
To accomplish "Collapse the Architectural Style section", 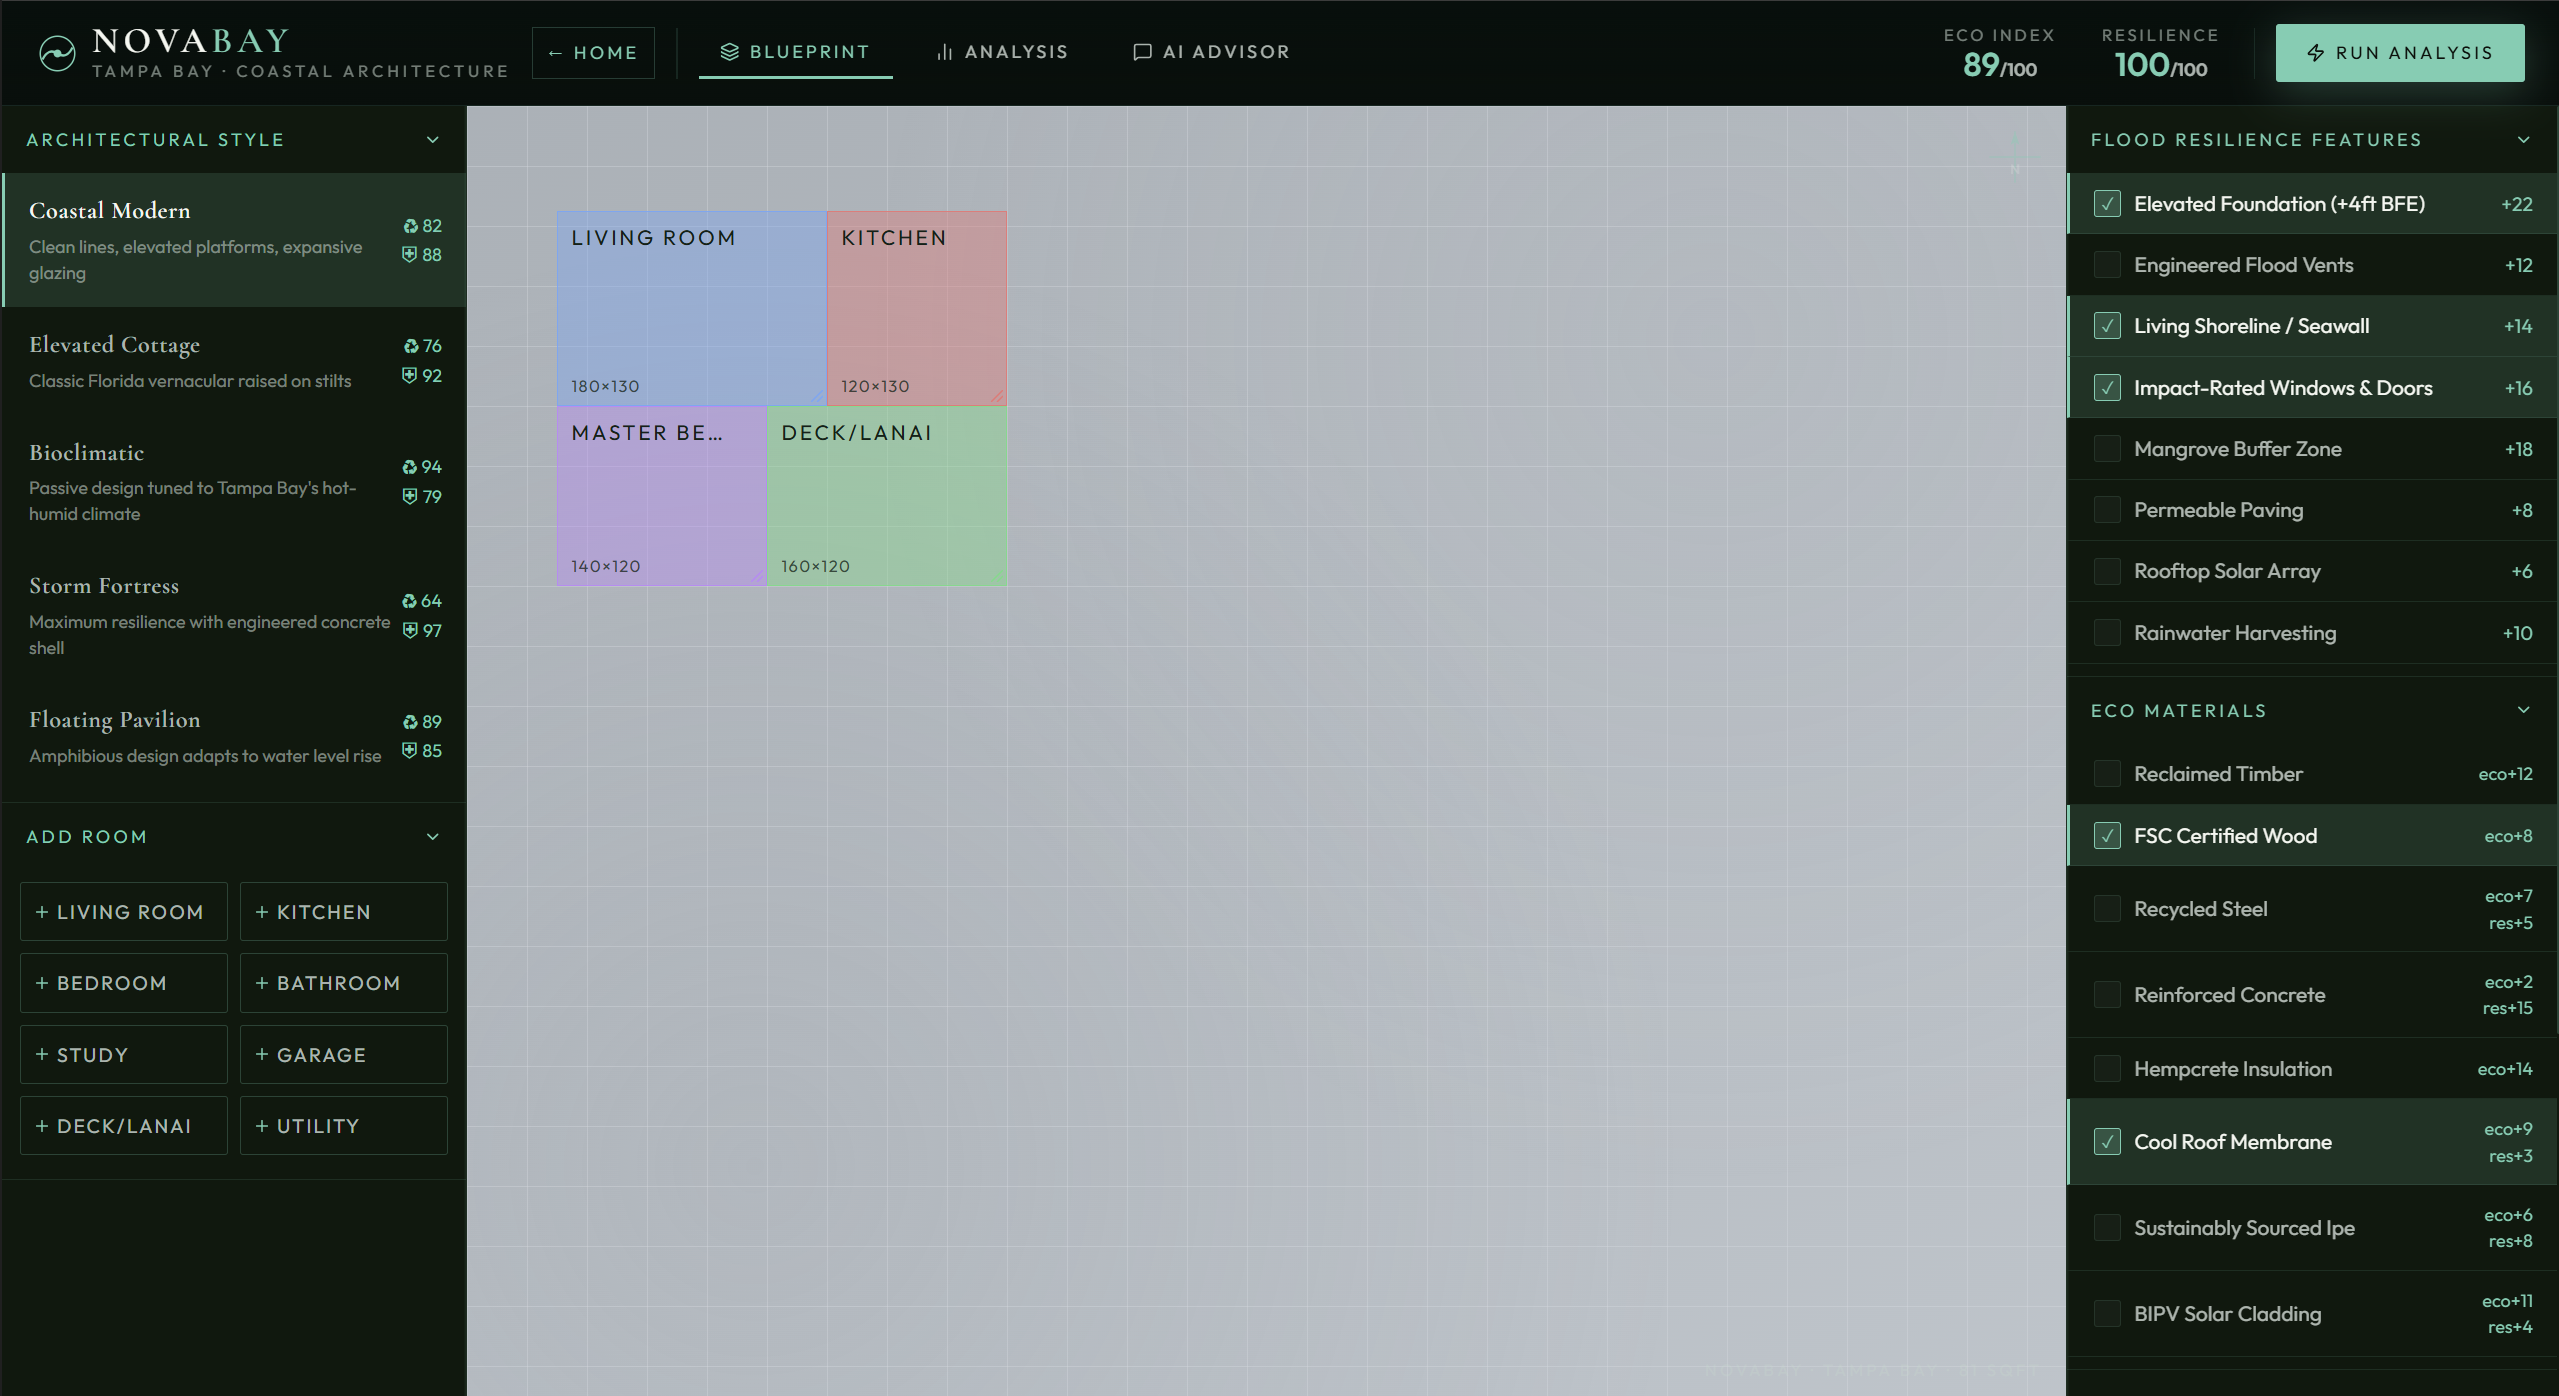I will point(433,140).
